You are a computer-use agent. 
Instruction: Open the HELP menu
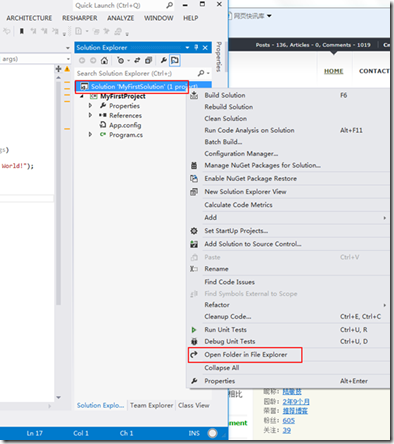[190, 18]
